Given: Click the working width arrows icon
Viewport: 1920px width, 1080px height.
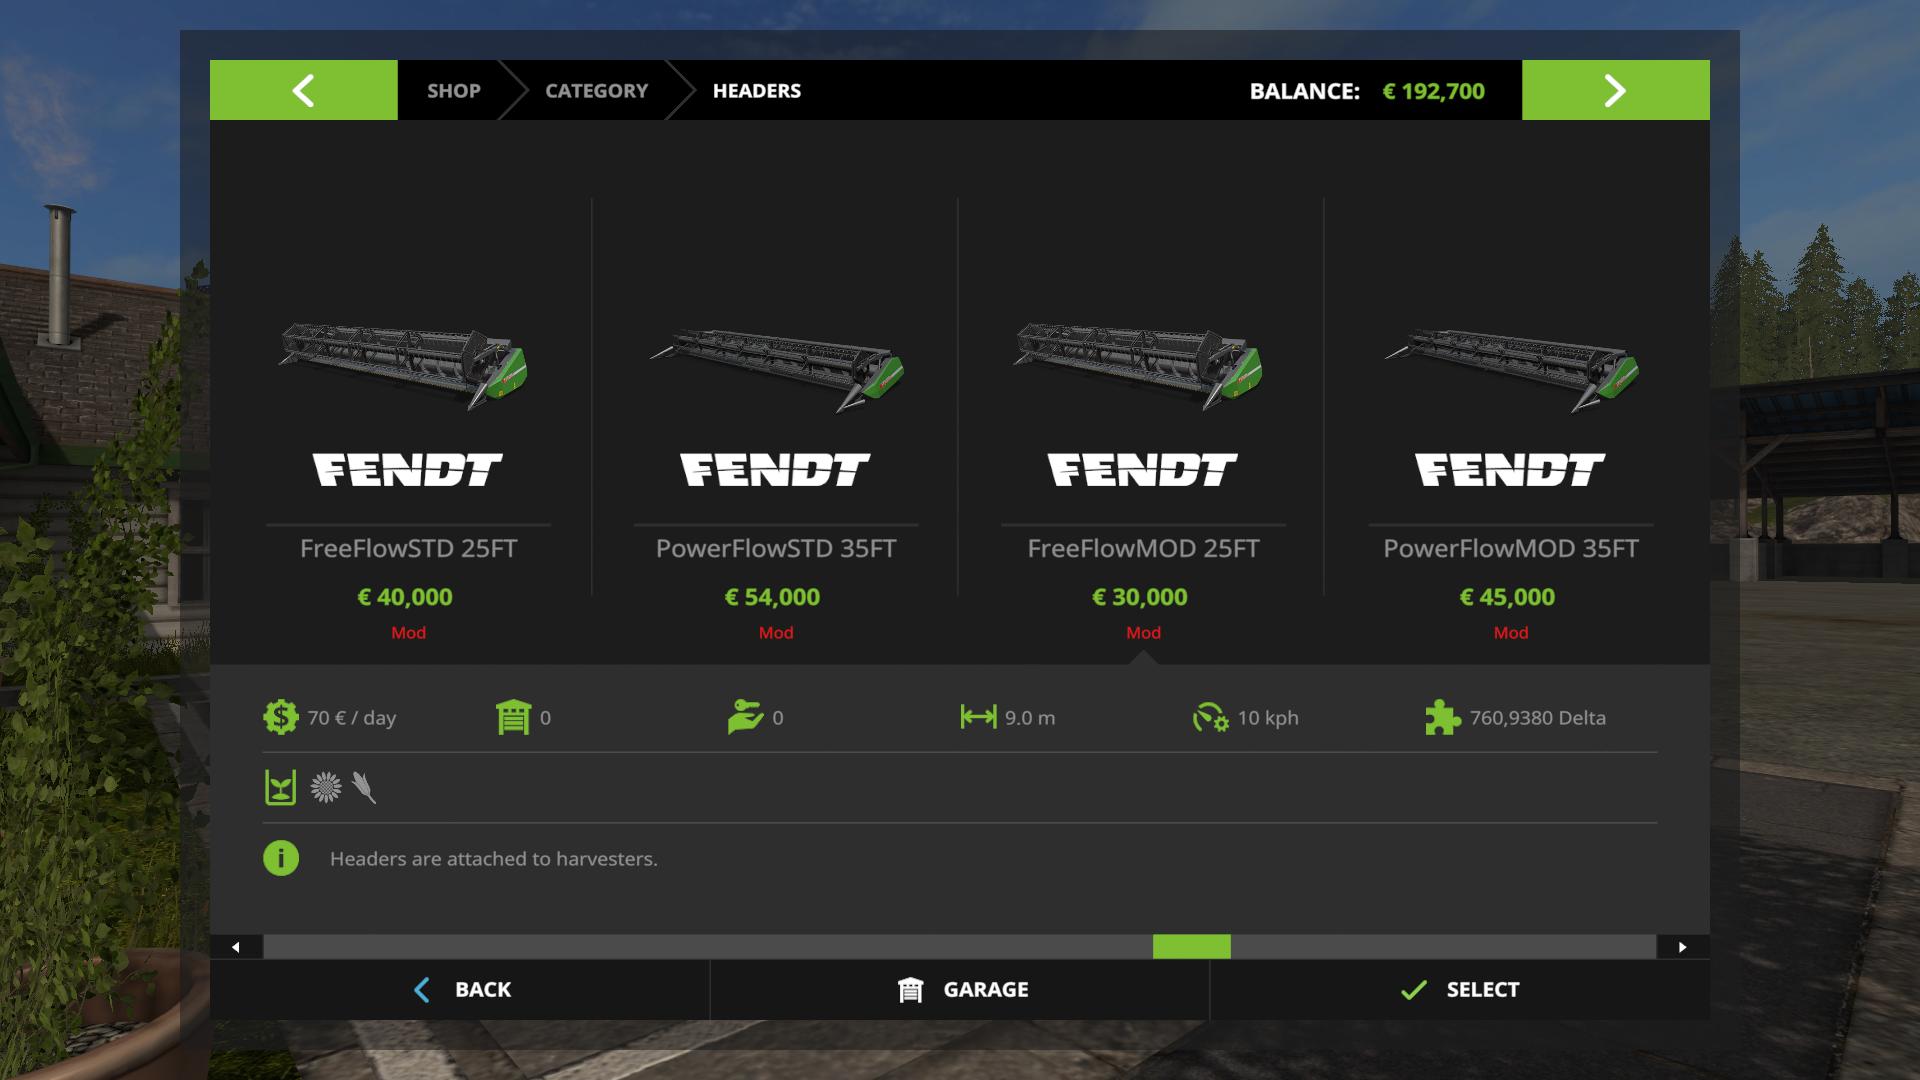Looking at the screenshot, I should coord(978,716).
